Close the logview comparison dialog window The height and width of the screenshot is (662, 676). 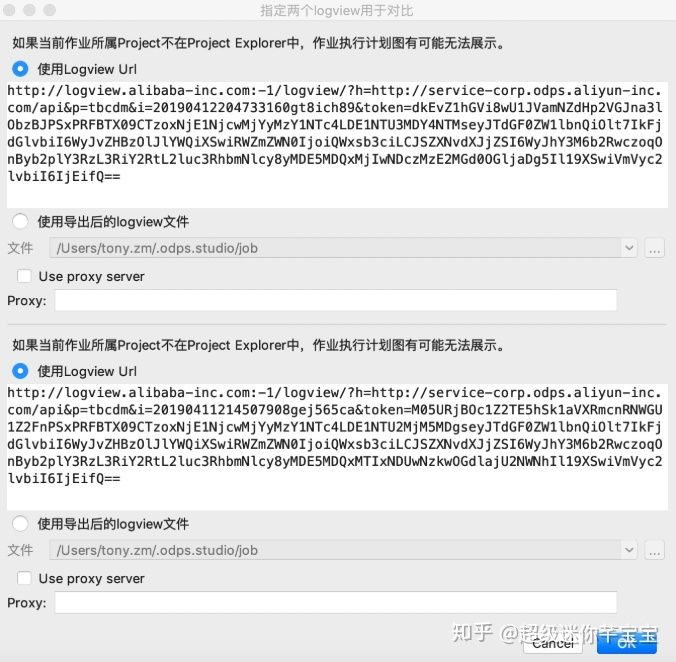click(x=9, y=9)
